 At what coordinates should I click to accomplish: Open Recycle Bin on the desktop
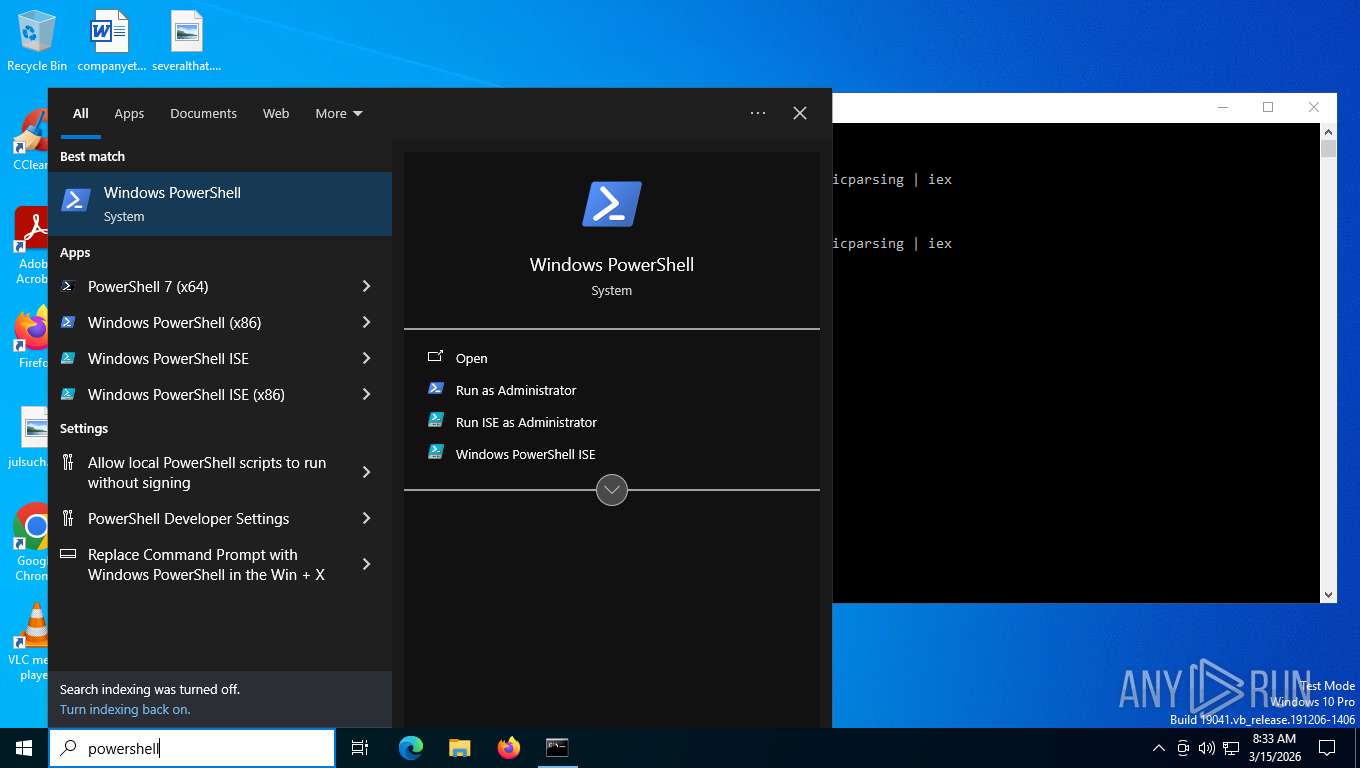[37, 40]
